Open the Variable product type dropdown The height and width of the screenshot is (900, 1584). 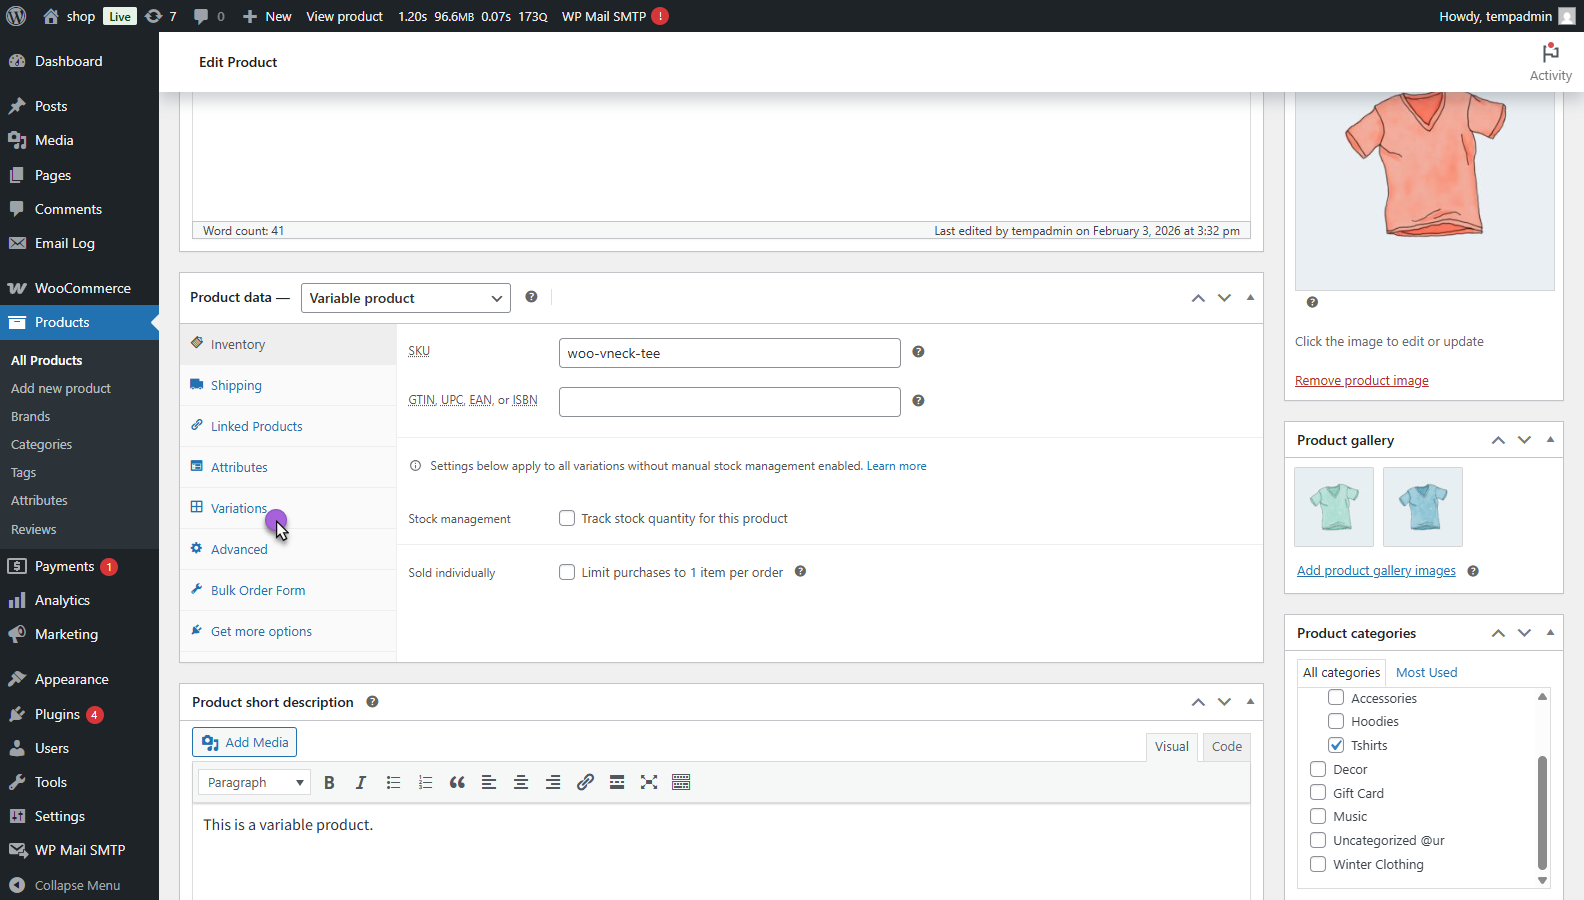point(405,298)
